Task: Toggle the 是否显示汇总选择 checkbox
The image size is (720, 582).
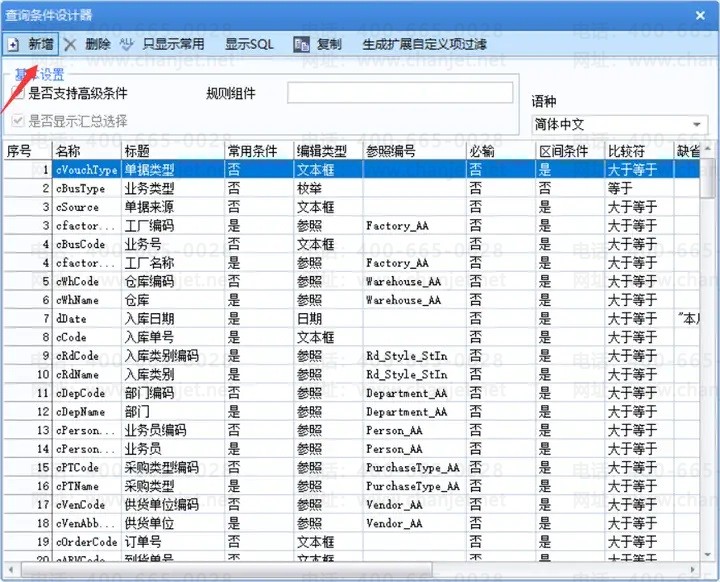Action: [x=17, y=121]
